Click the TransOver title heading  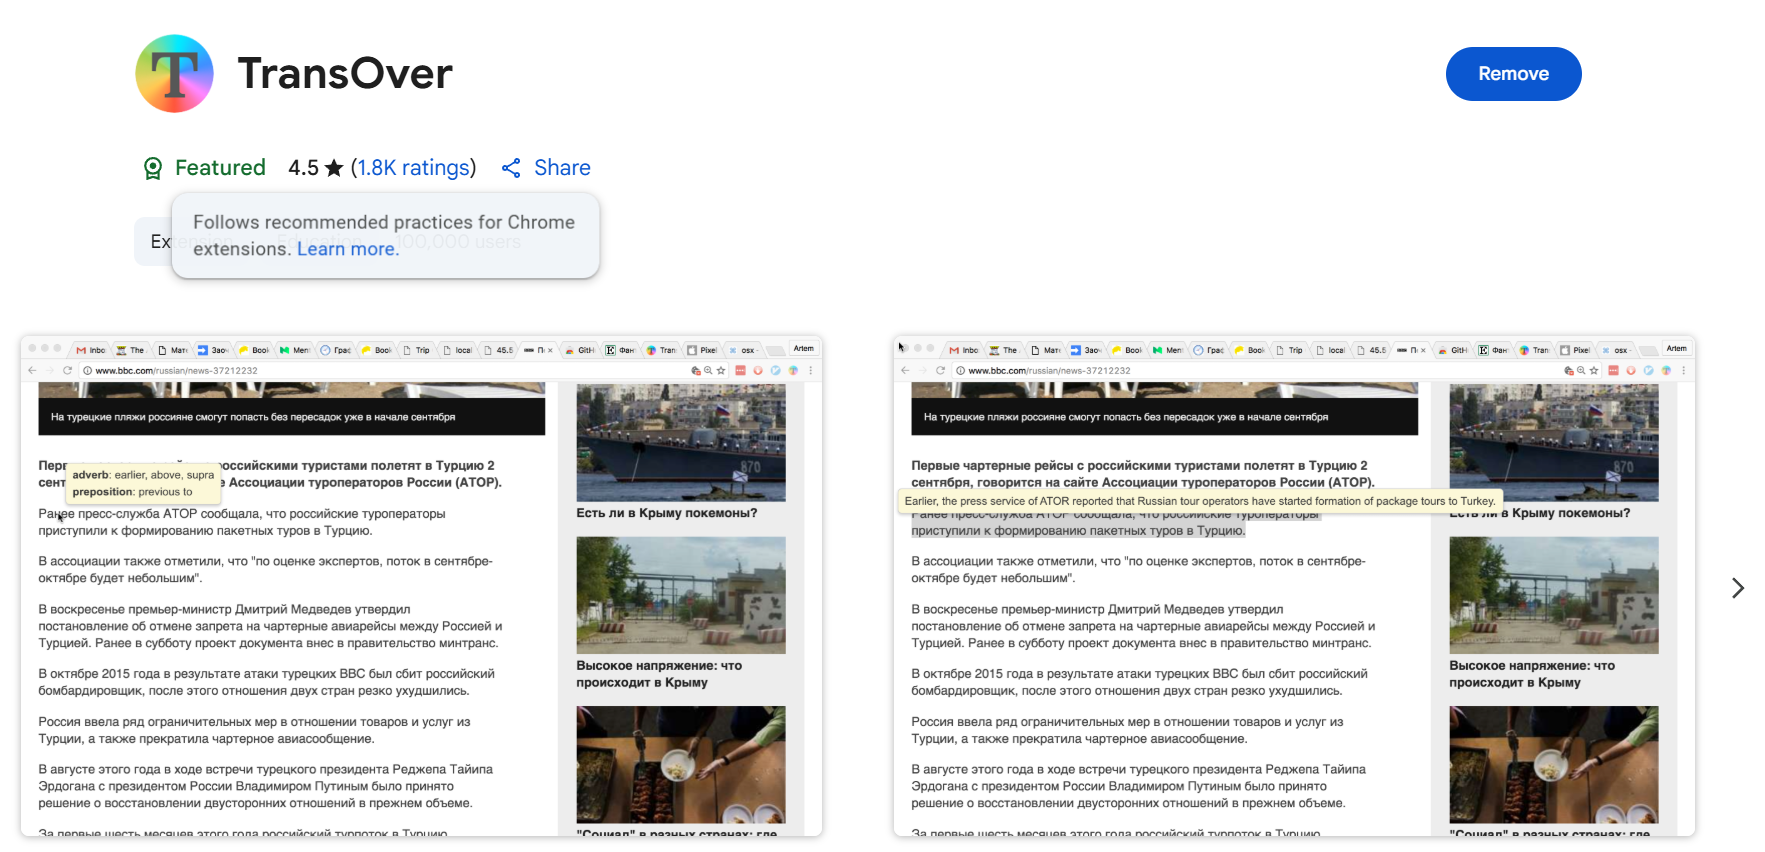[x=345, y=74]
